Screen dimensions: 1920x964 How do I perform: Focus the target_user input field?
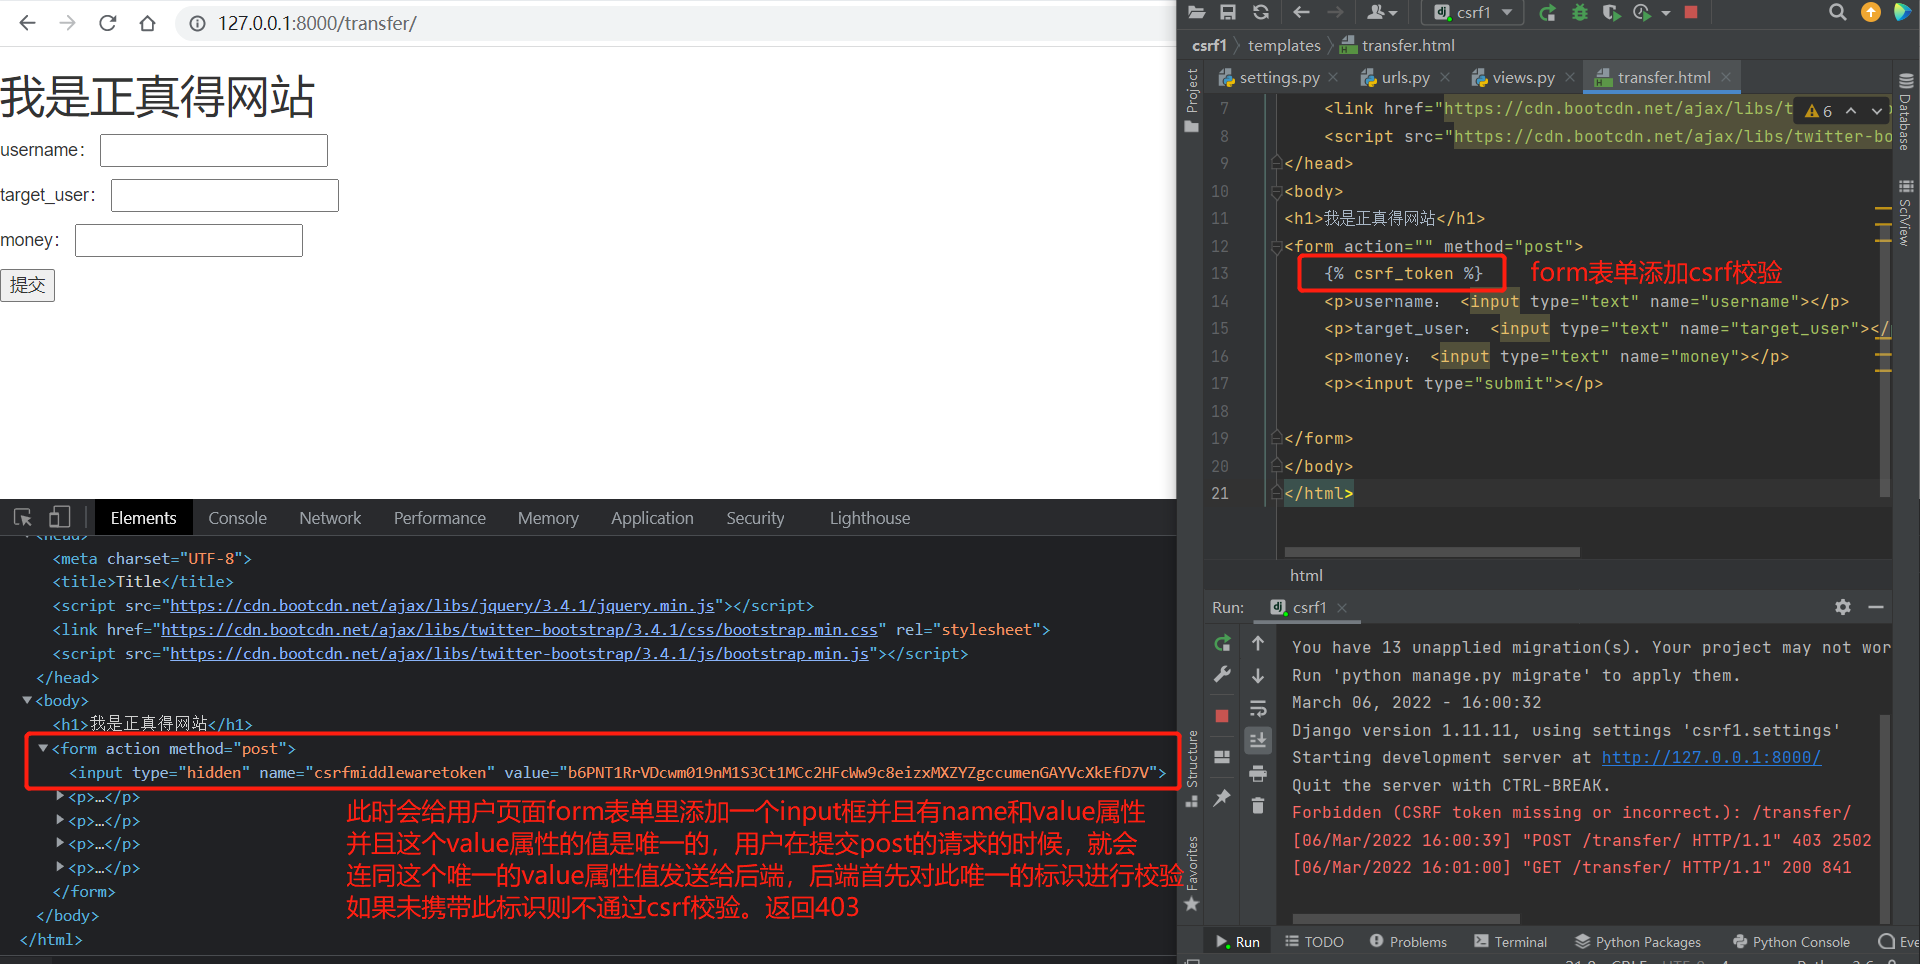pyautogui.click(x=225, y=195)
